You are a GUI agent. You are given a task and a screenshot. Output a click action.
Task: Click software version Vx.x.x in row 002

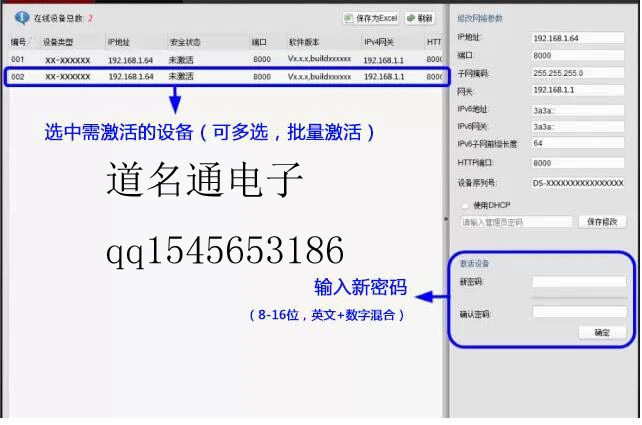click(319, 77)
